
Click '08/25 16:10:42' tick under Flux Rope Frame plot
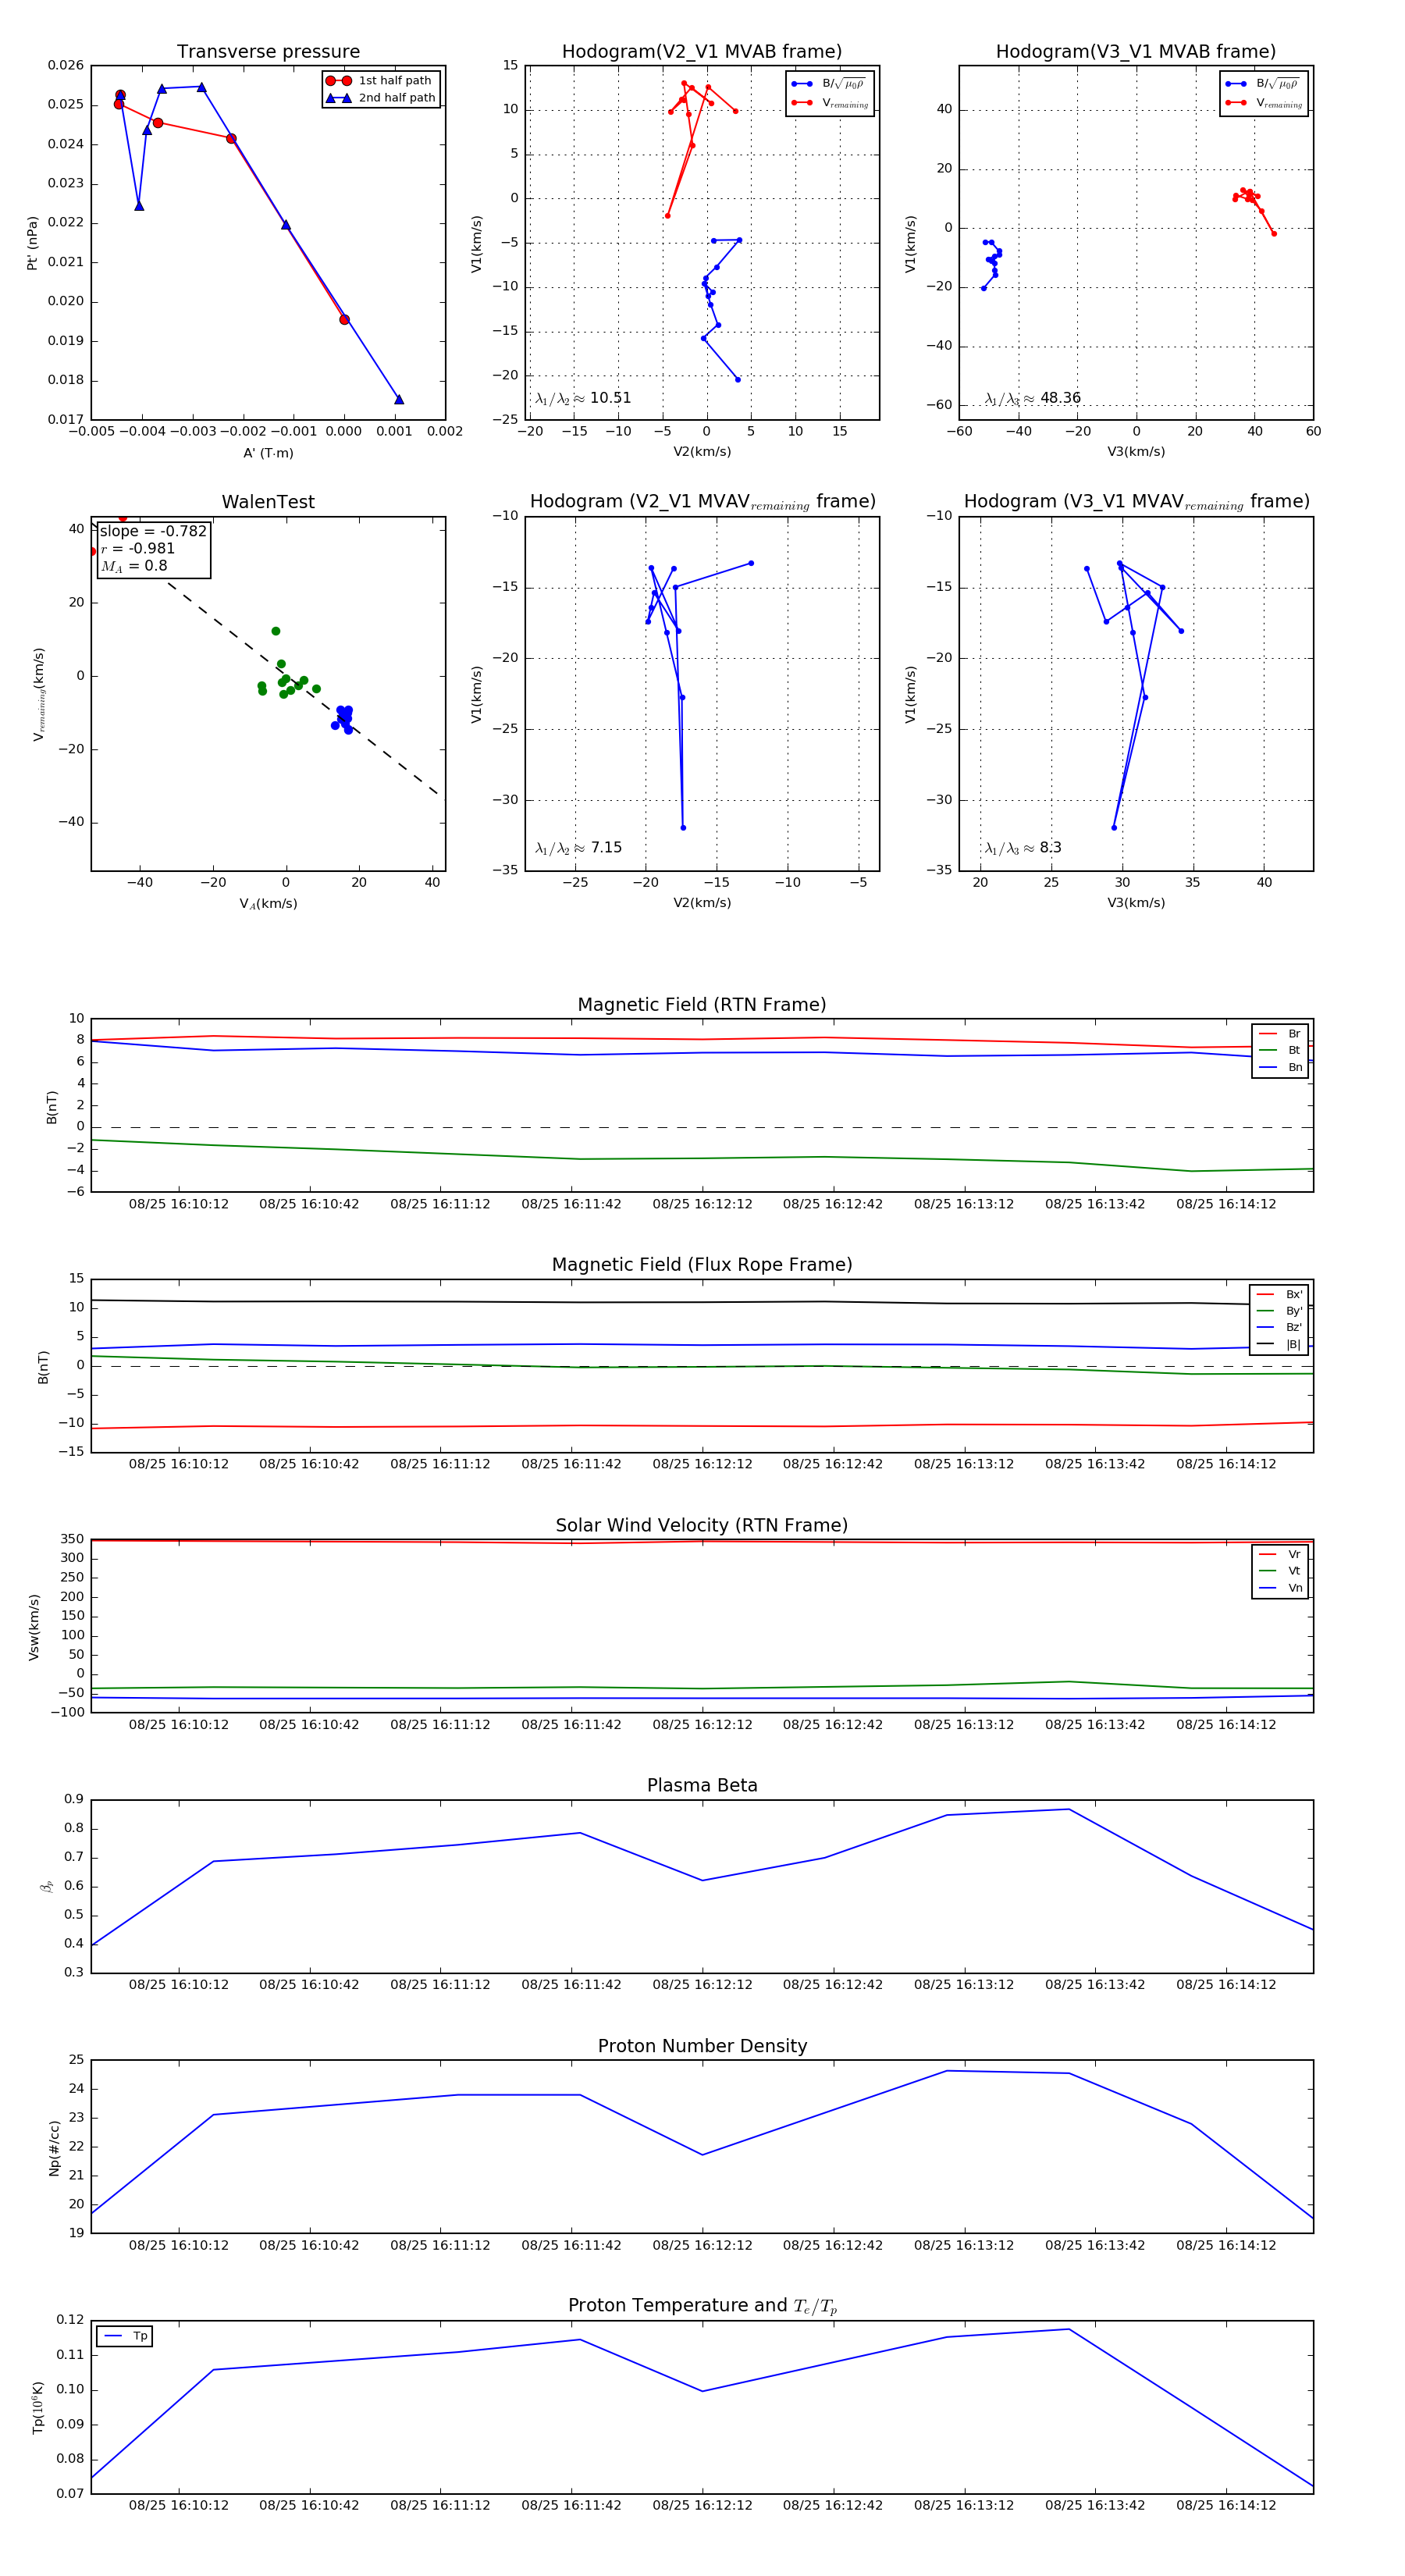[x=309, y=1464]
